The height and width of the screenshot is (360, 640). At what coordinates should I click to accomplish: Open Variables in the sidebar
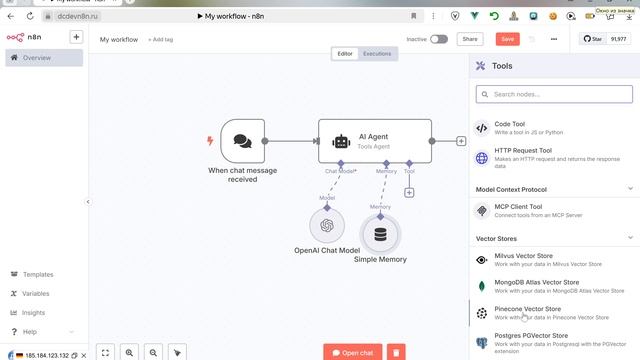(x=36, y=293)
